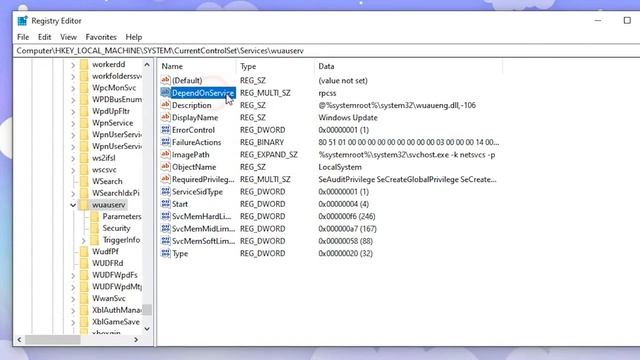640x360 pixels.
Task: Expand the workerdd key
Action: (73, 65)
